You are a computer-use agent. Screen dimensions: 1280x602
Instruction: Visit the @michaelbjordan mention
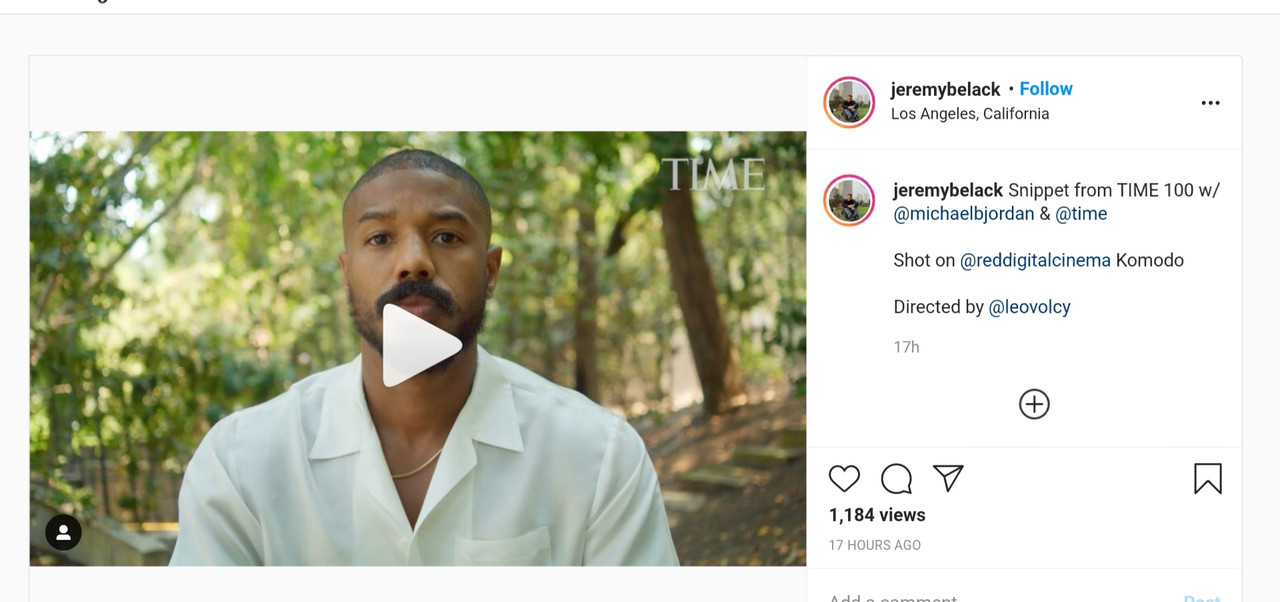pyautogui.click(x=964, y=214)
